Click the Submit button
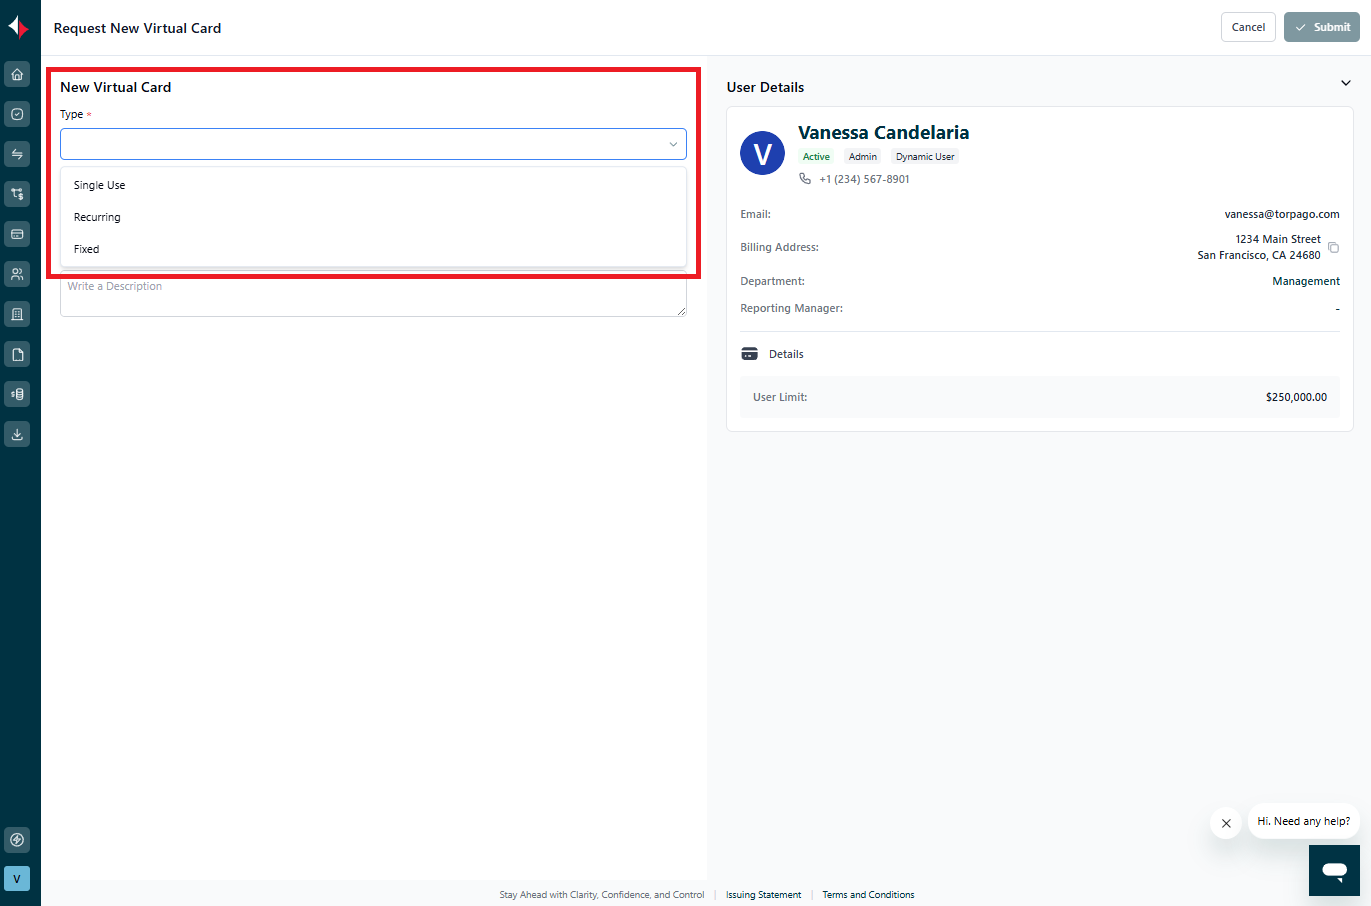This screenshot has width=1371, height=906. (x=1321, y=27)
